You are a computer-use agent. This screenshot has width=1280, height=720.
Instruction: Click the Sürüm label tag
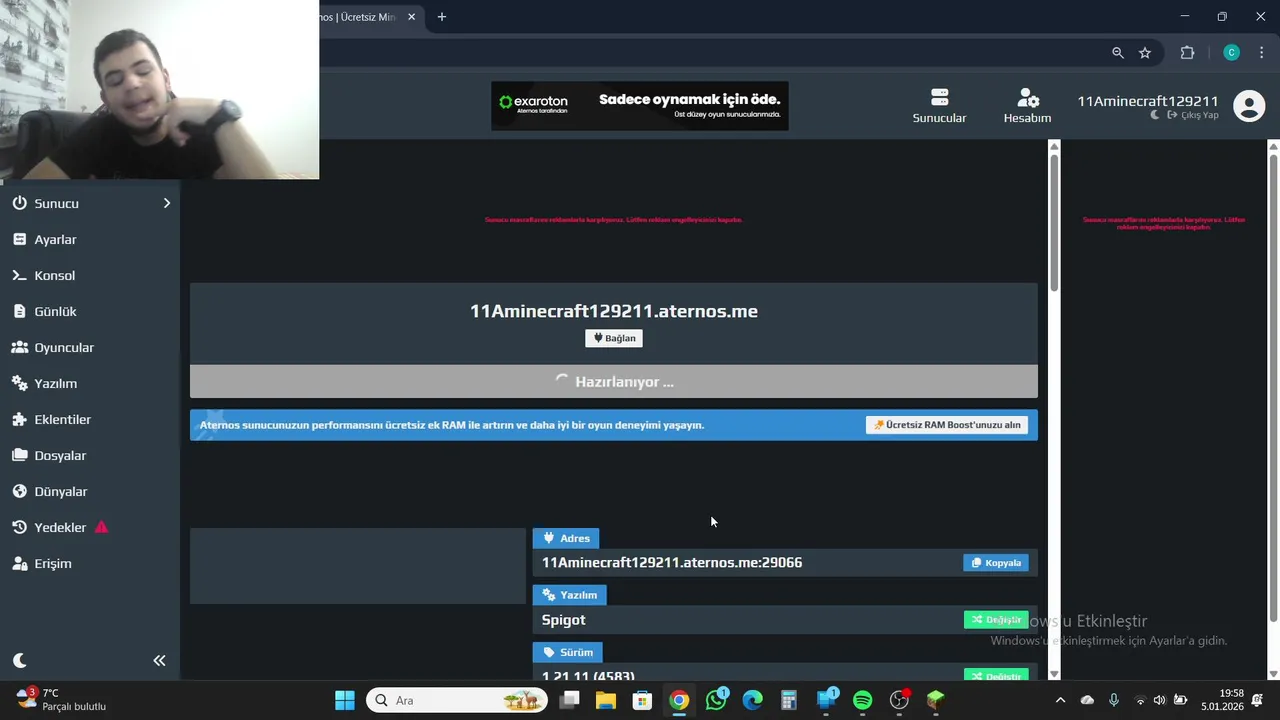pos(567,652)
